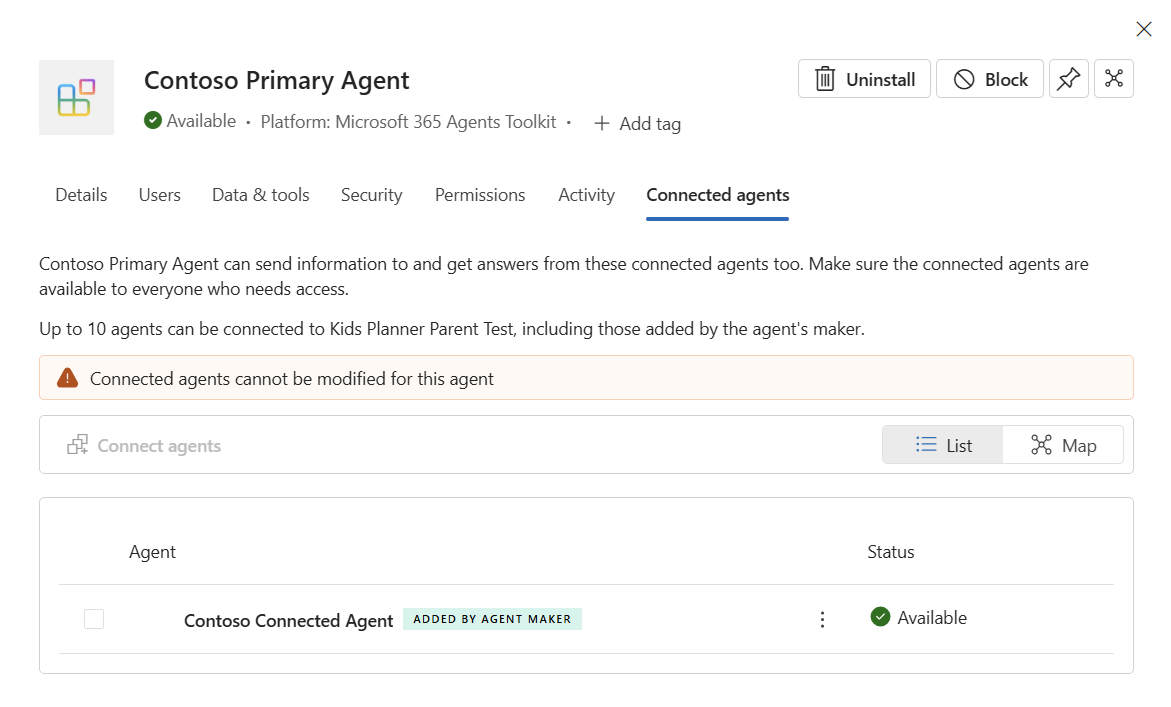
Task: Add a tag to the agent
Action: click(x=637, y=123)
